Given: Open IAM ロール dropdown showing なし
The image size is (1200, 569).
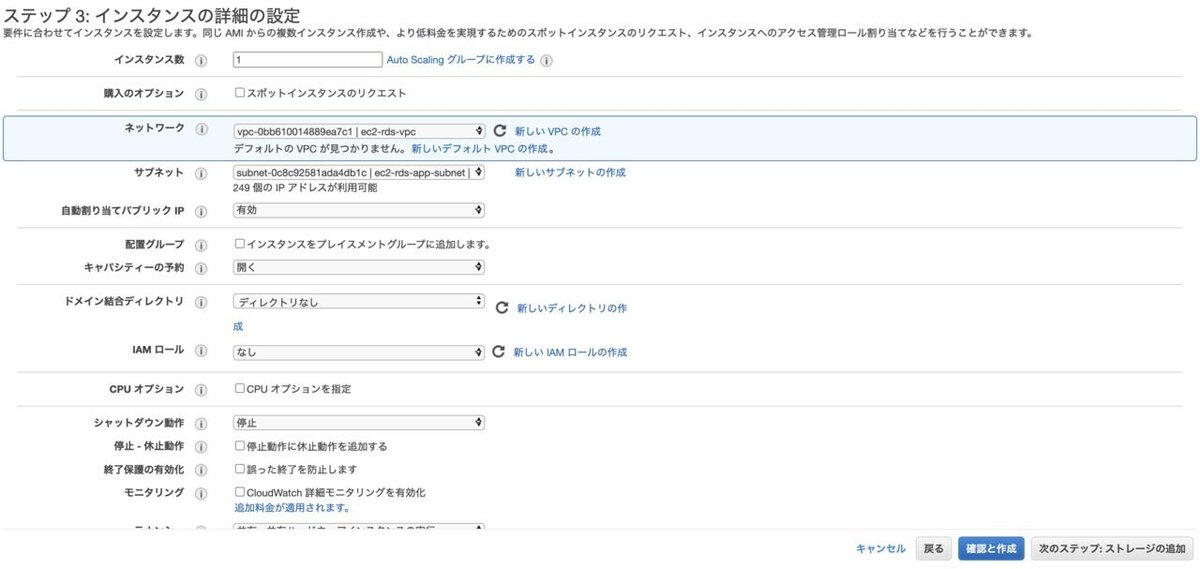Looking at the screenshot, I should [359, 352].
